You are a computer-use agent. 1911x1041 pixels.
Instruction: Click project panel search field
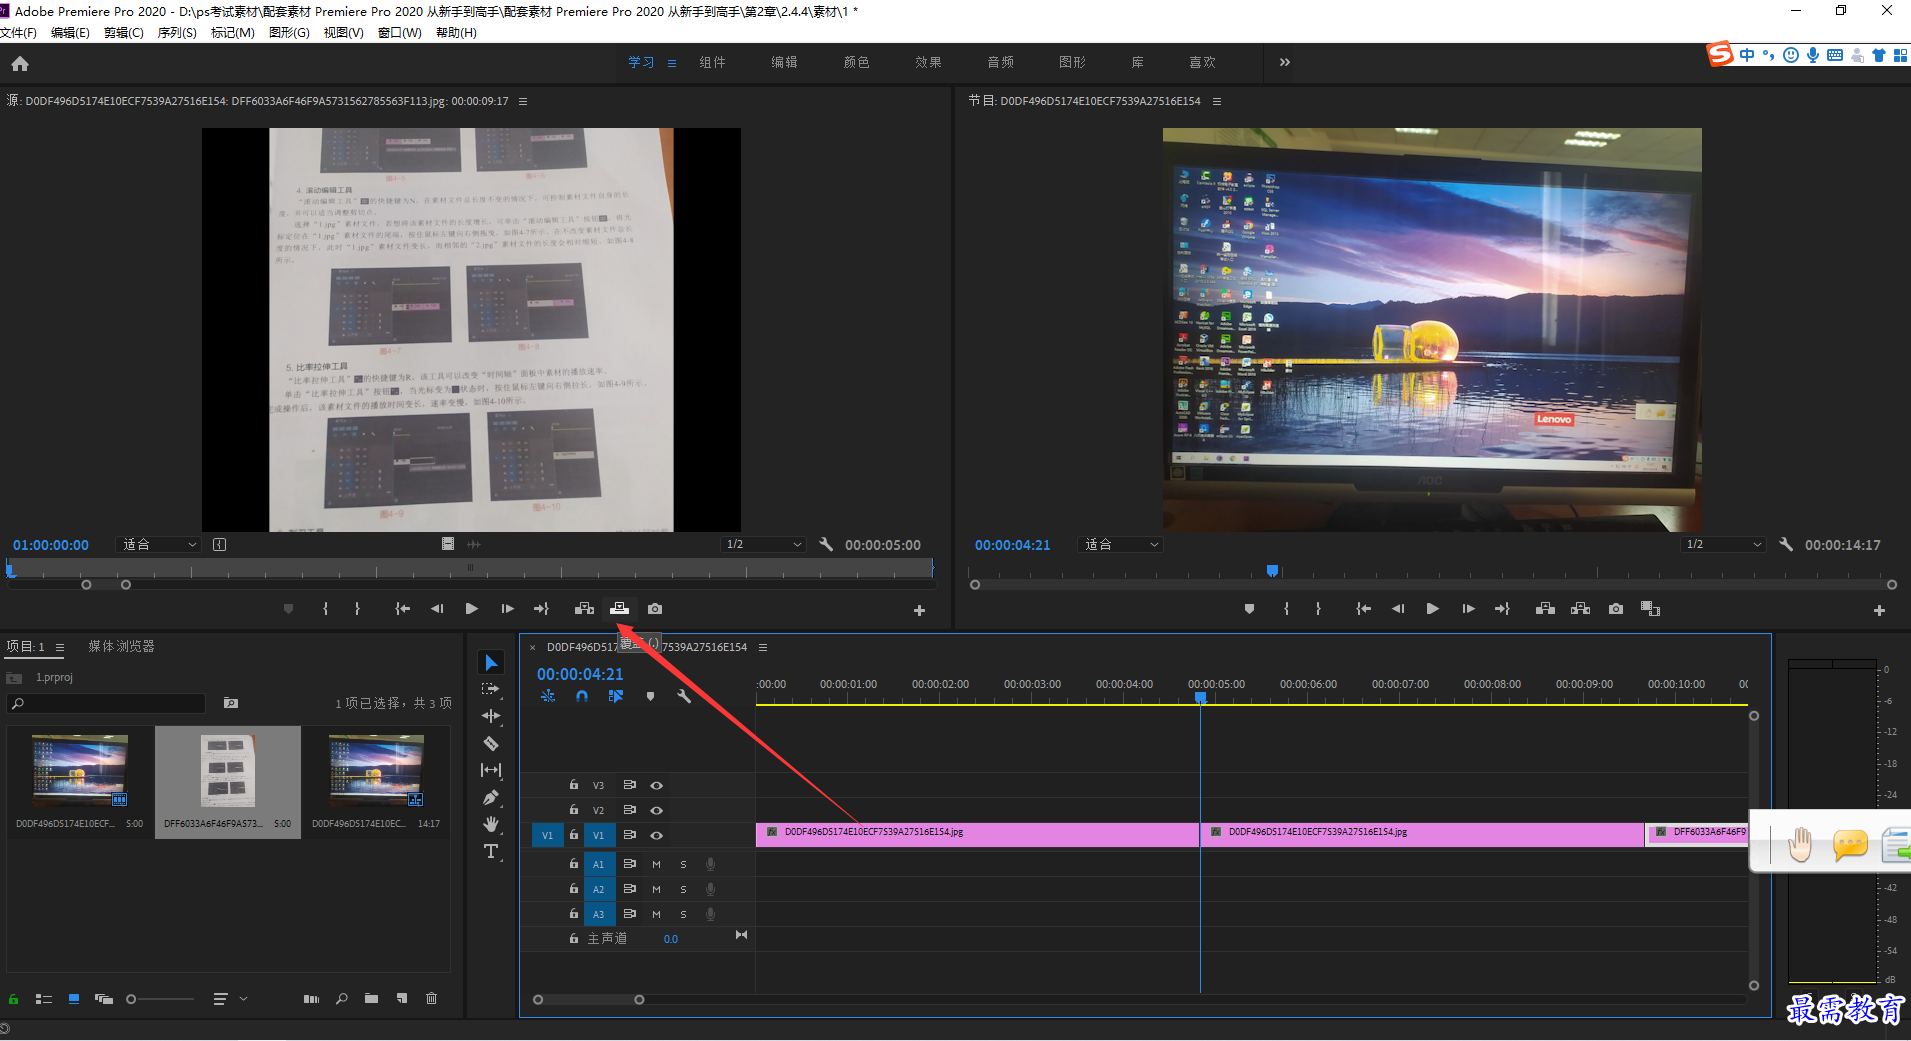click(107, 703)
